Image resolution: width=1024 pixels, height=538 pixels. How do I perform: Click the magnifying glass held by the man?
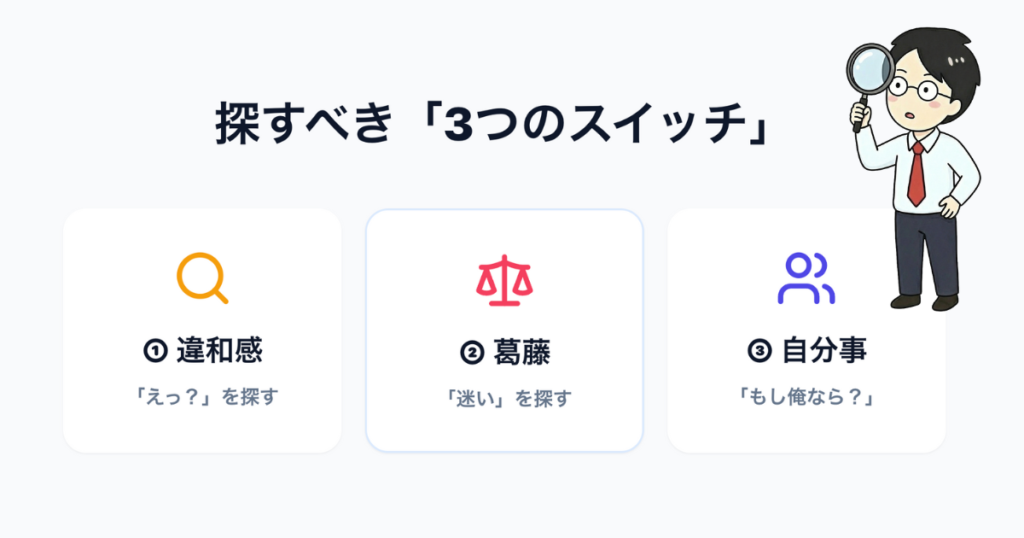coord(870,67)
